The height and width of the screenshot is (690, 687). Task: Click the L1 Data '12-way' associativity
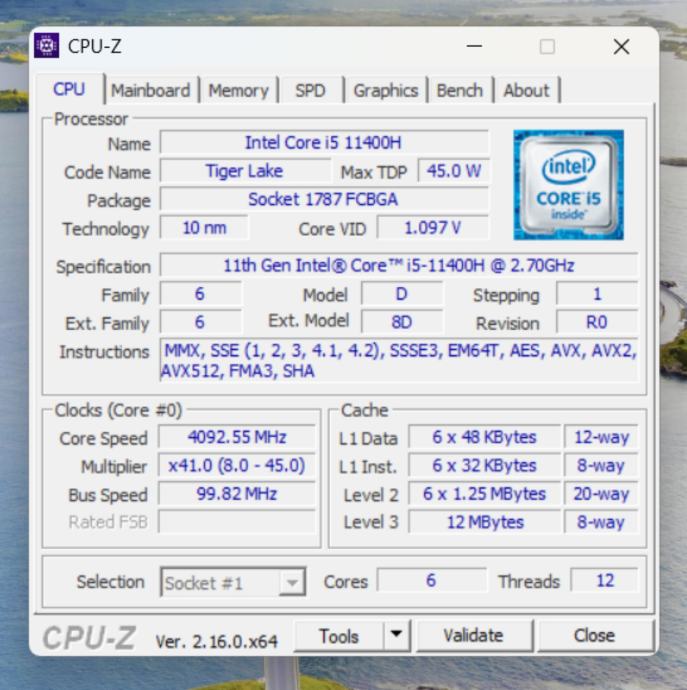pos(601,437)
